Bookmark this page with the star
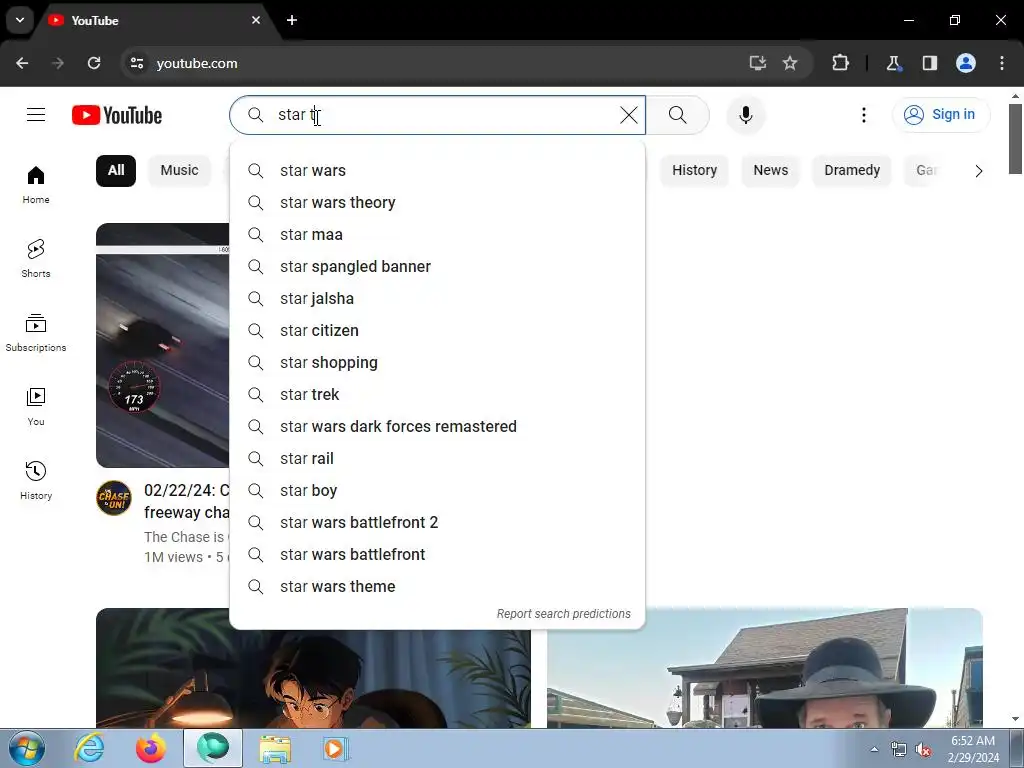The width and height of the screenshot is (1024, 768). click(790, 63)
